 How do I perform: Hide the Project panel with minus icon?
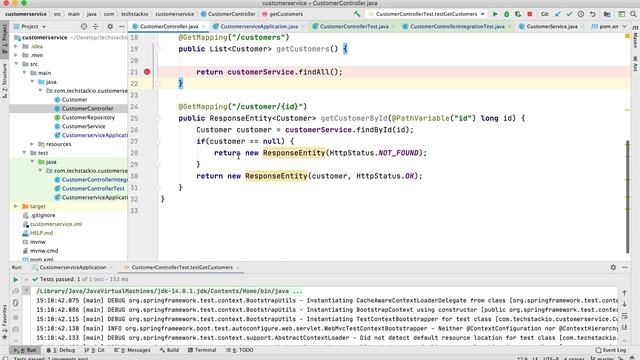coord(121,27)
